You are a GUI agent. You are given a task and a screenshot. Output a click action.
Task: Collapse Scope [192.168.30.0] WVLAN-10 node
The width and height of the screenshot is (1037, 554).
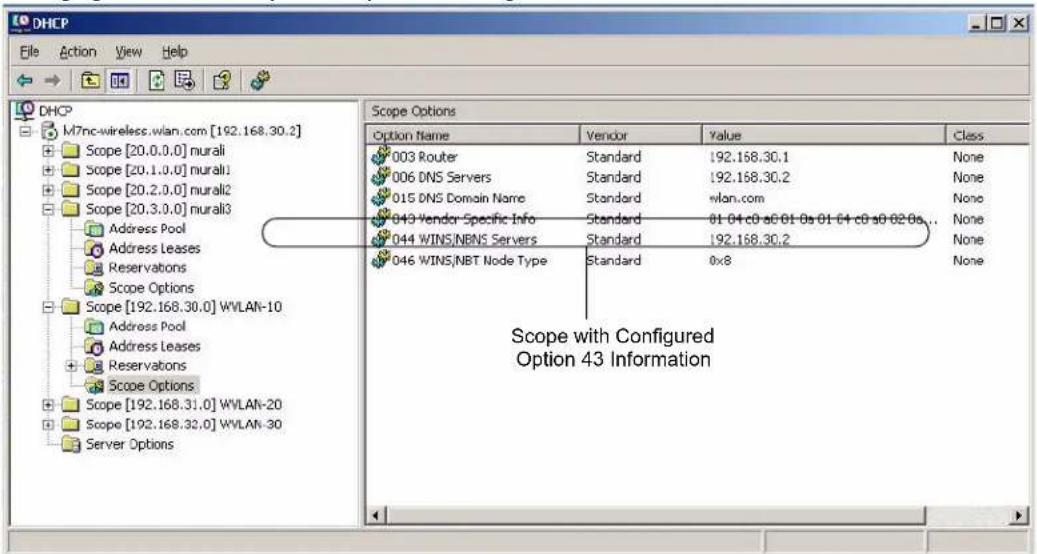pos(48,307)
